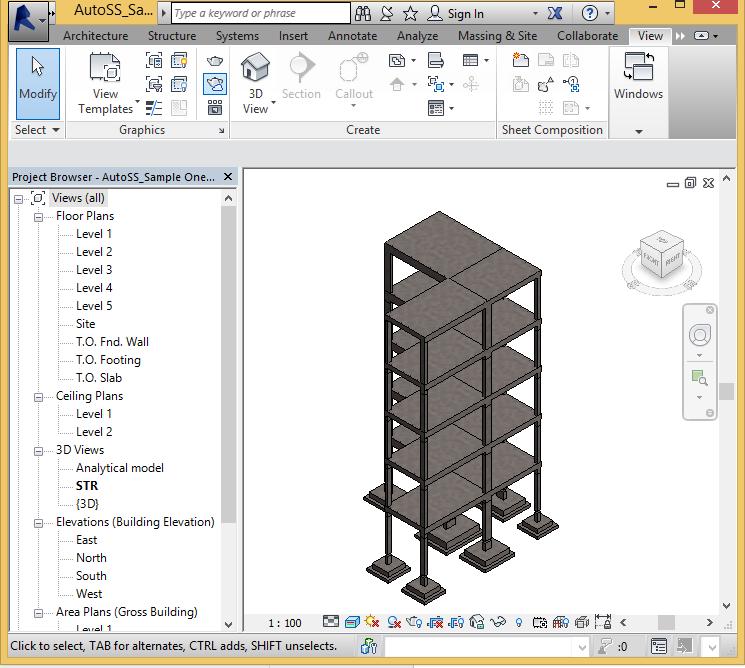Click the View Reference icon
Image resolution: width=745 pixels, height=668 pixels.
tap(571, 85)
